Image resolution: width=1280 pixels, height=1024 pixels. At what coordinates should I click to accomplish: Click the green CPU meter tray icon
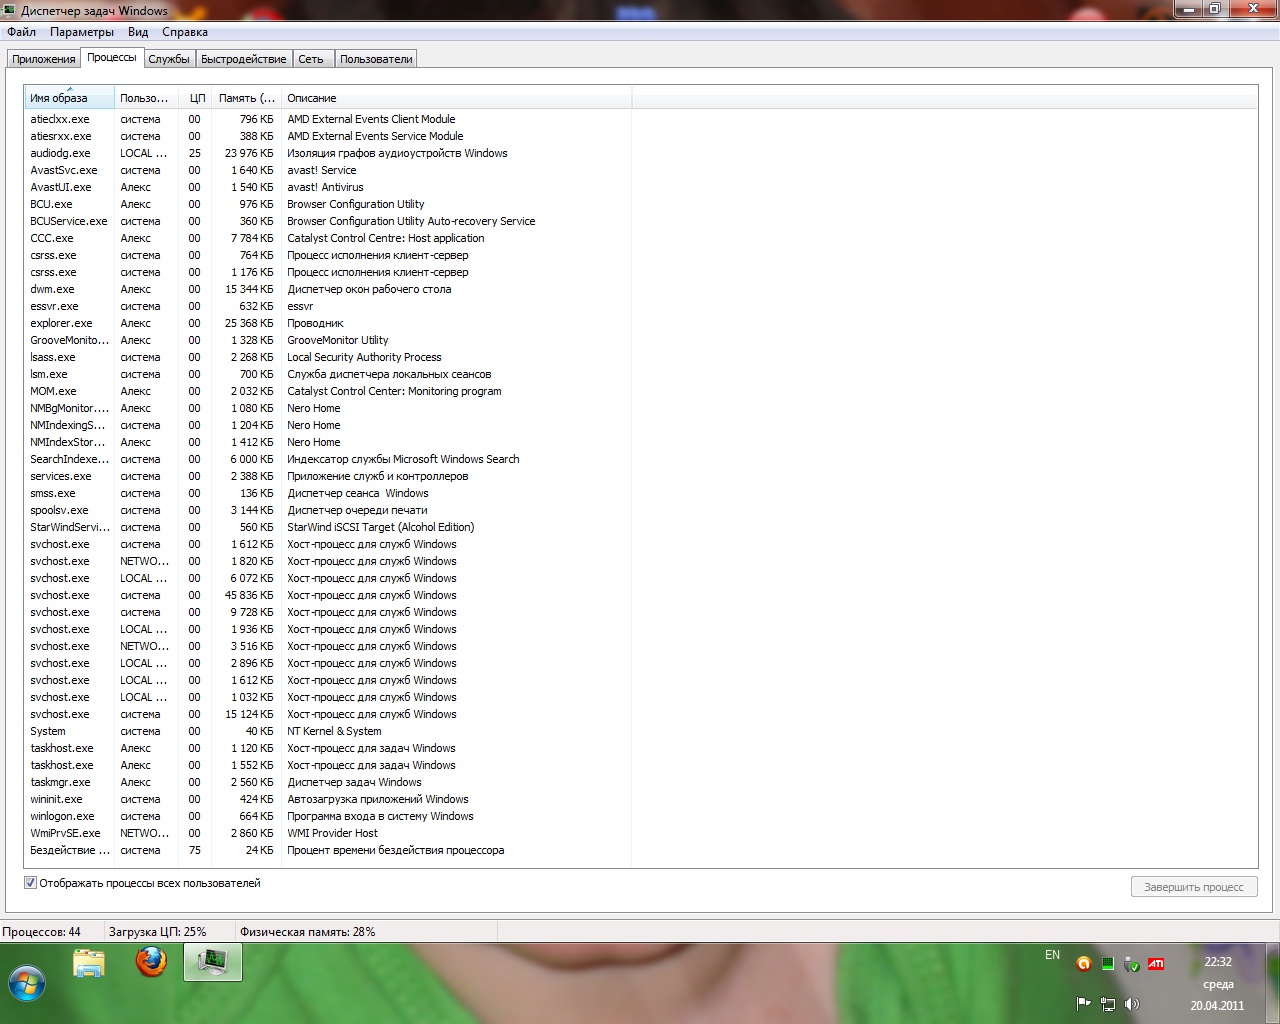[x=1108, y=964]
